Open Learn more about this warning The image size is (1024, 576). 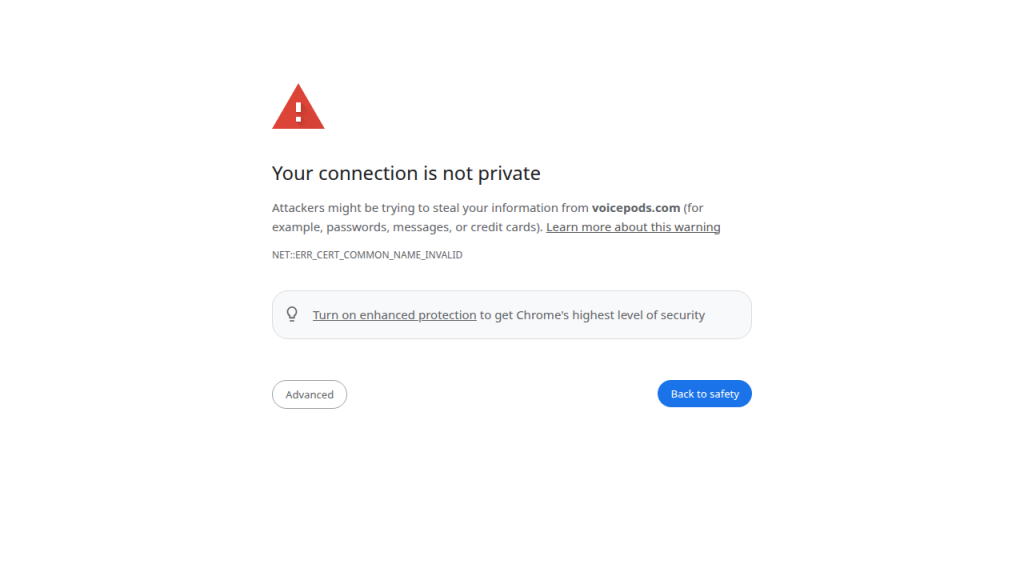[x=633, y=227]
